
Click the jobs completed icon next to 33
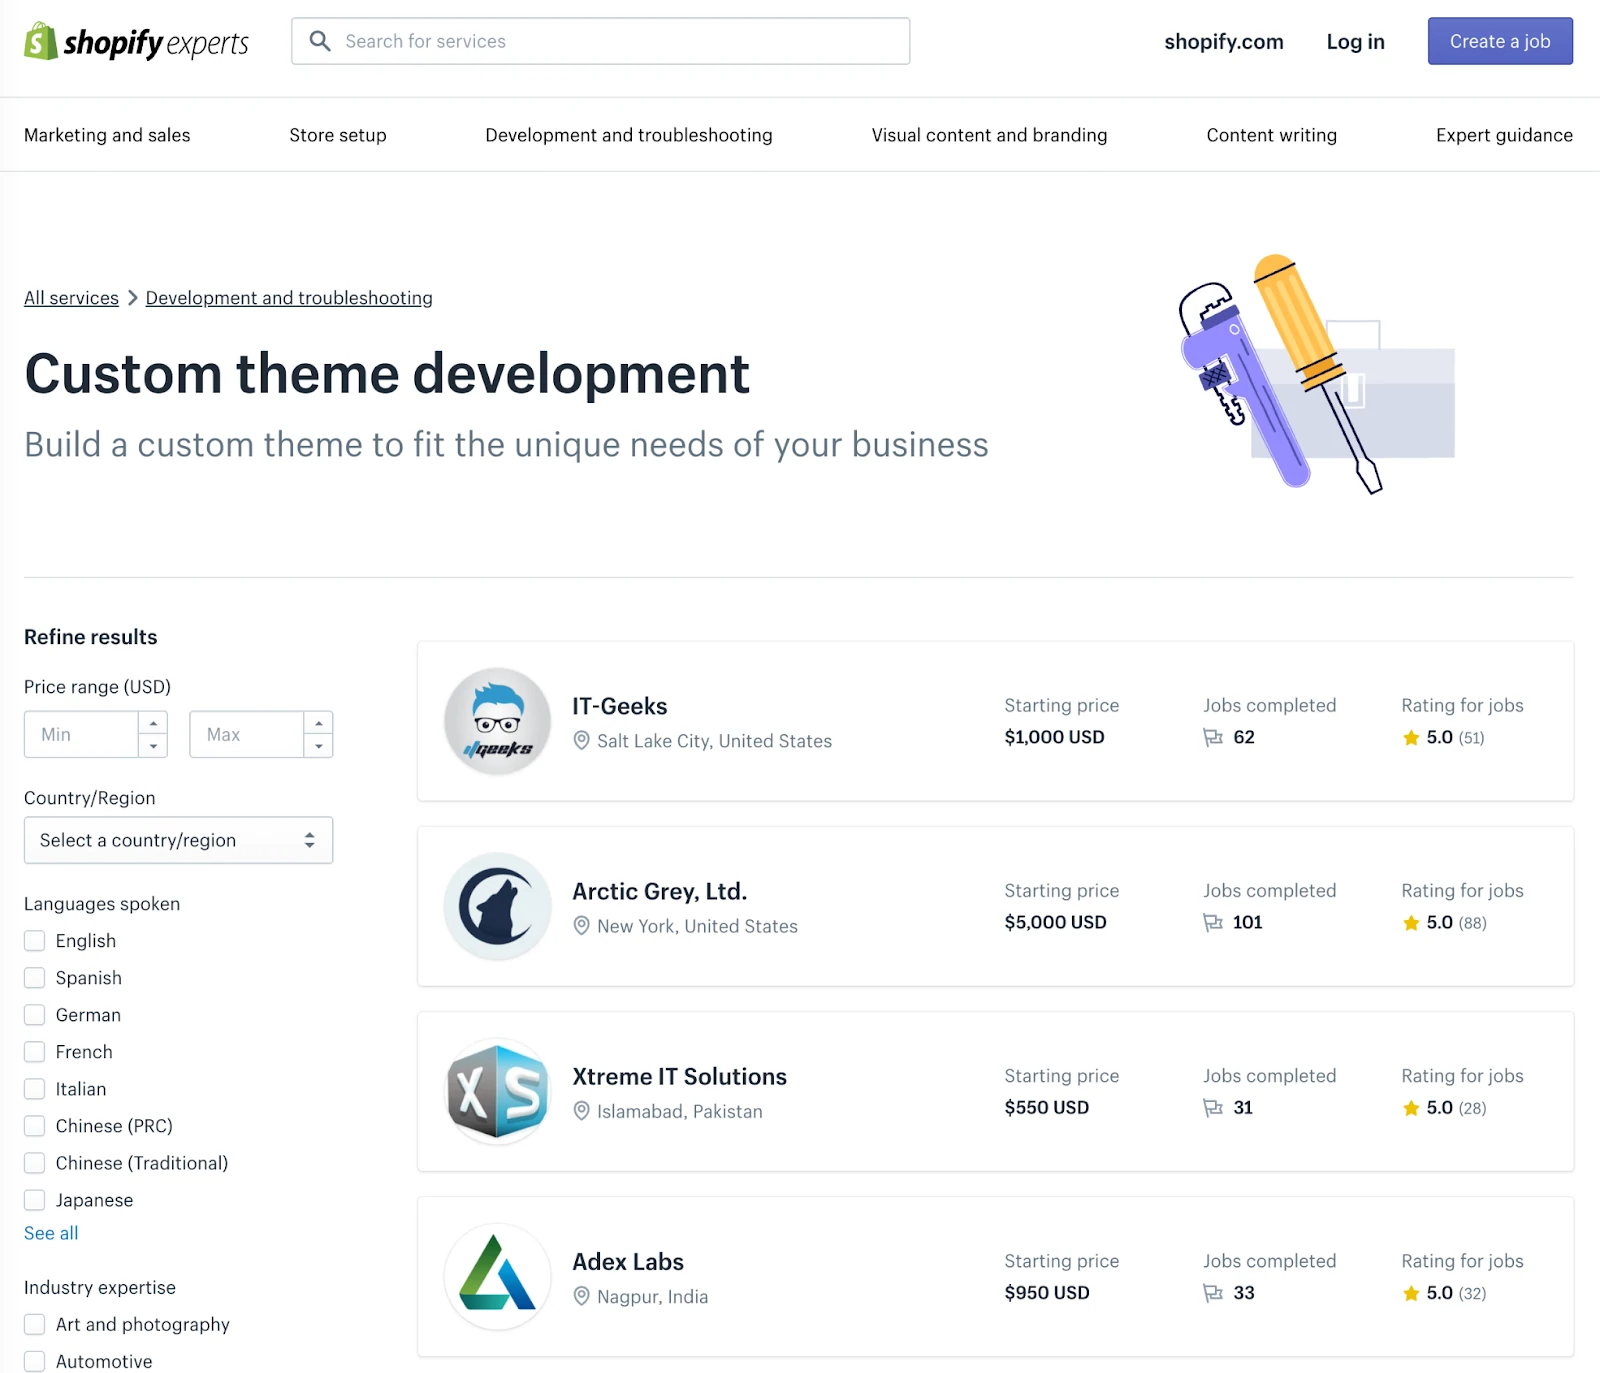click(x=1213, y=1293)
